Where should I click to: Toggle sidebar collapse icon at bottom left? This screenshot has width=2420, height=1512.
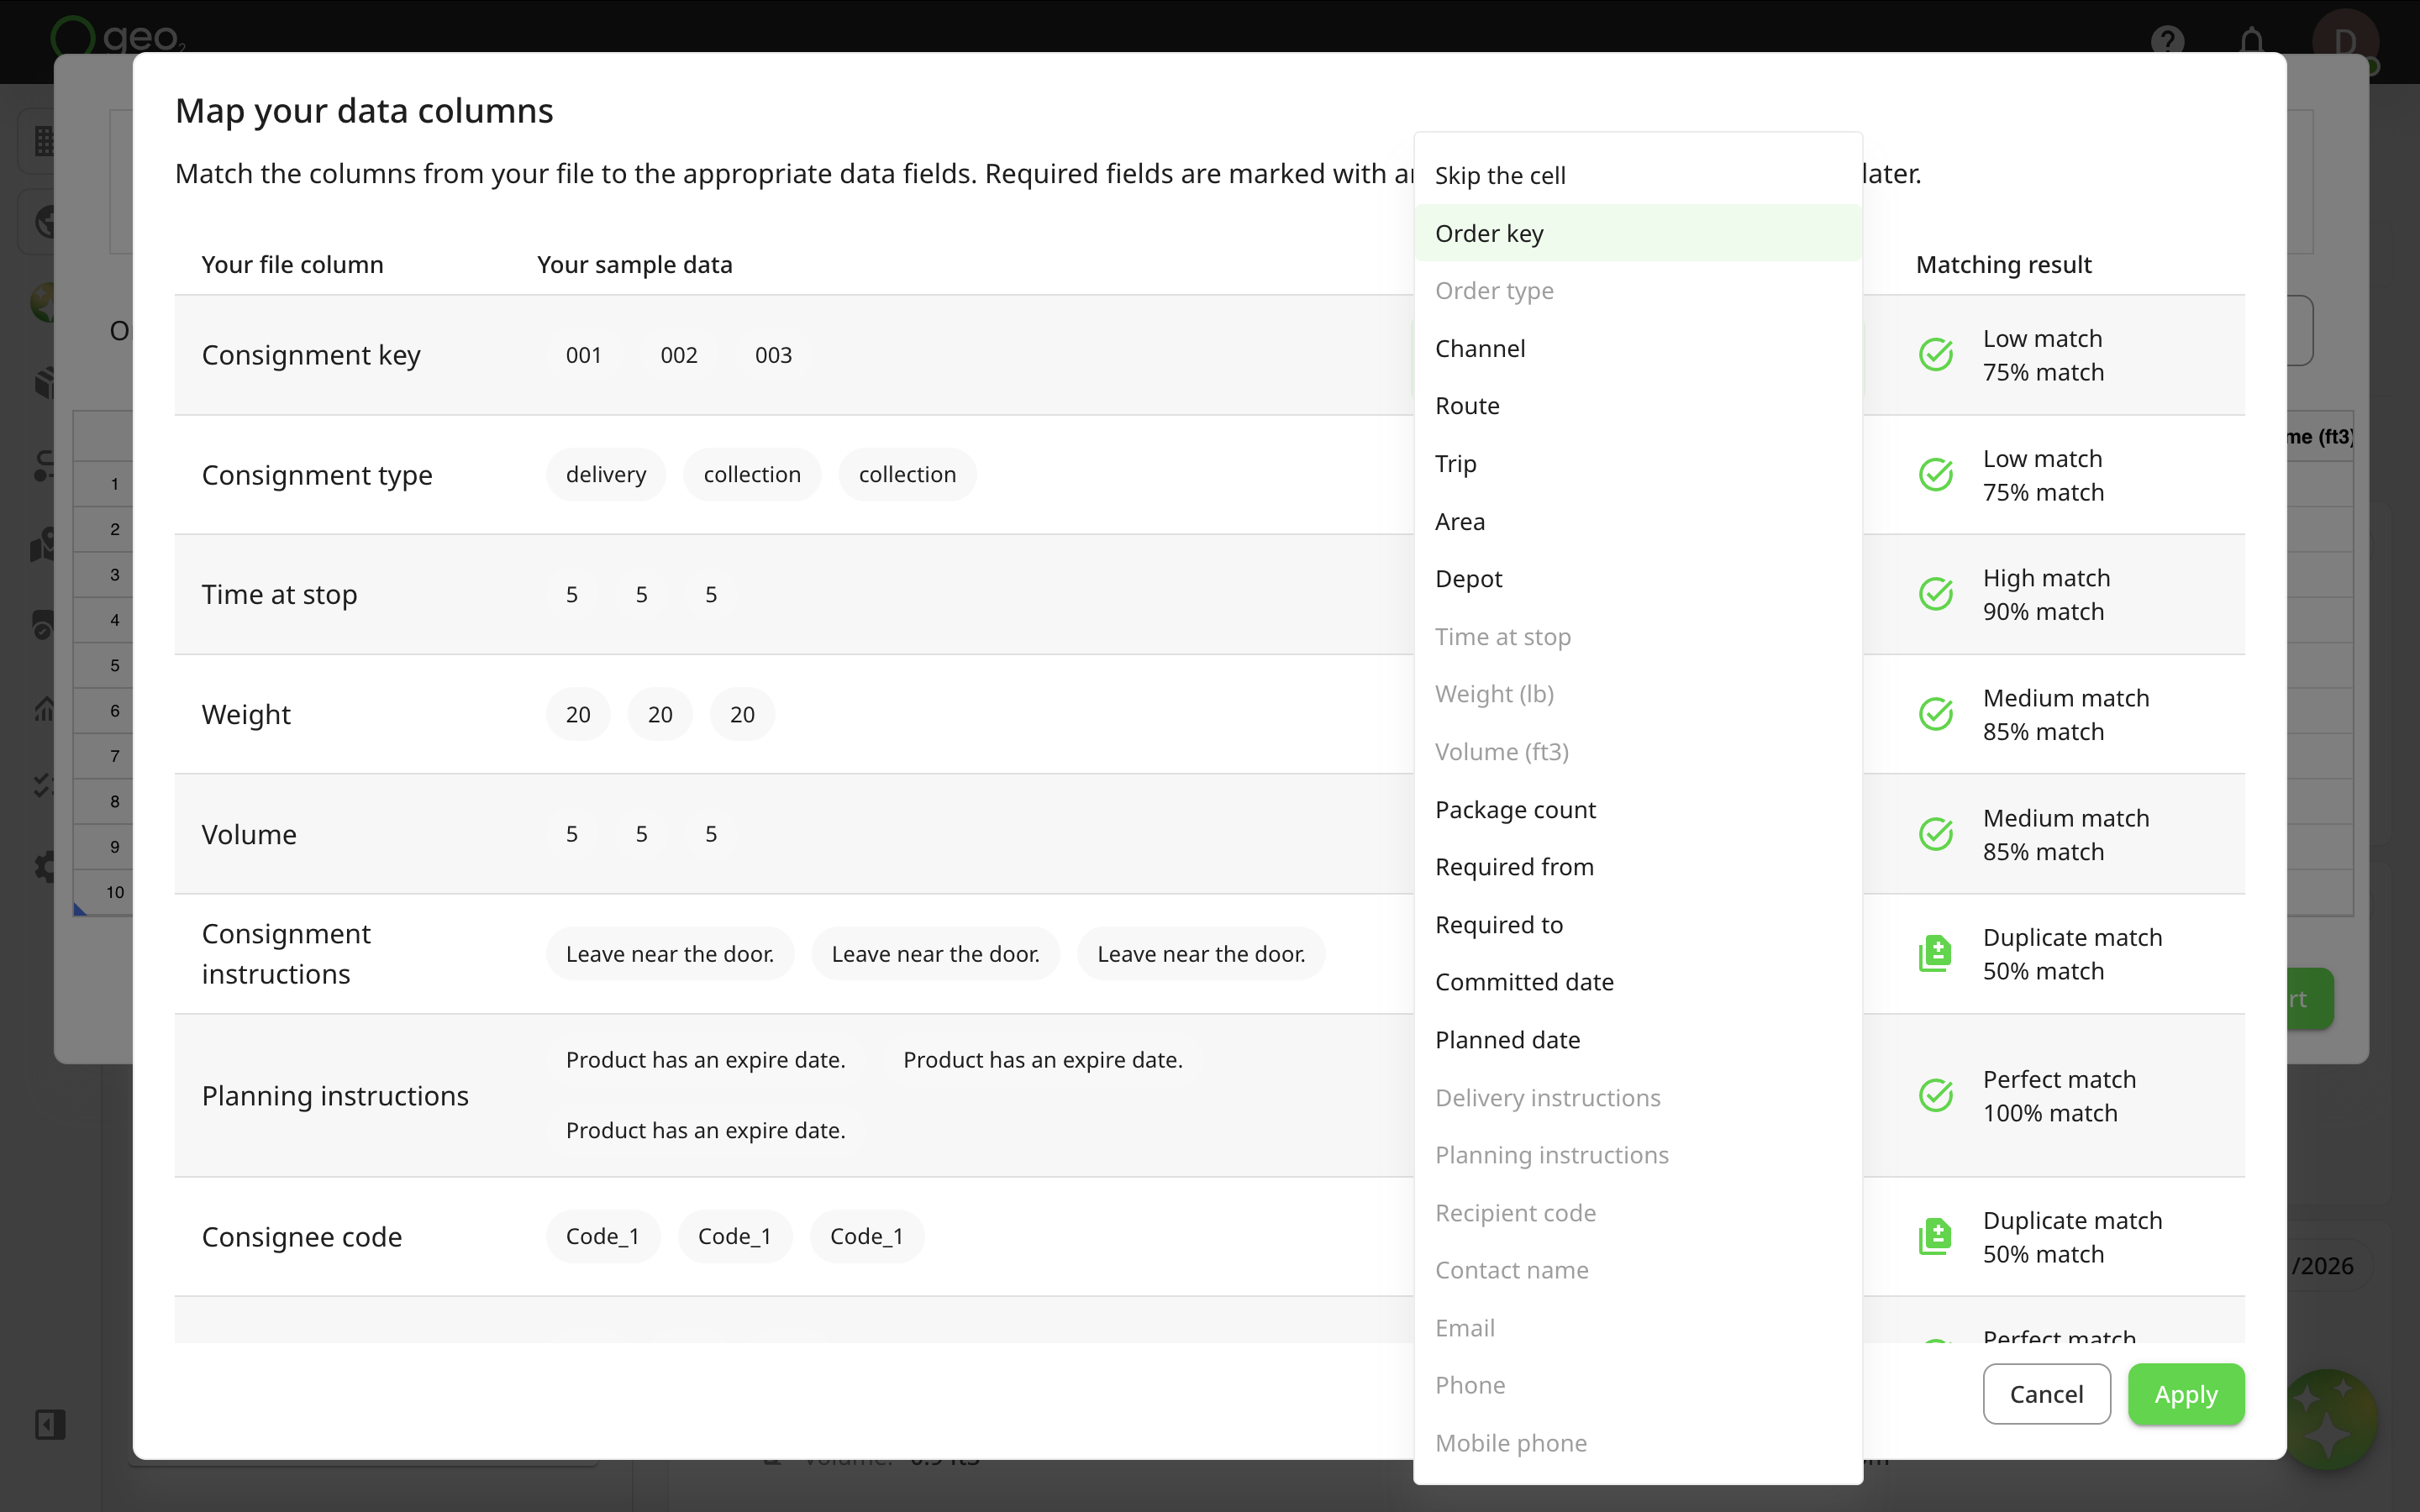tap(50, 1424)
